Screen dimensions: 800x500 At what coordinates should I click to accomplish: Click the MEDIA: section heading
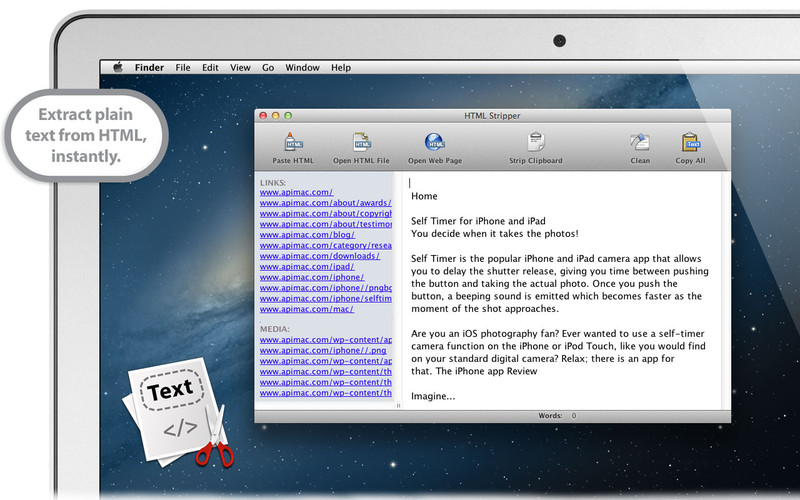274,329
